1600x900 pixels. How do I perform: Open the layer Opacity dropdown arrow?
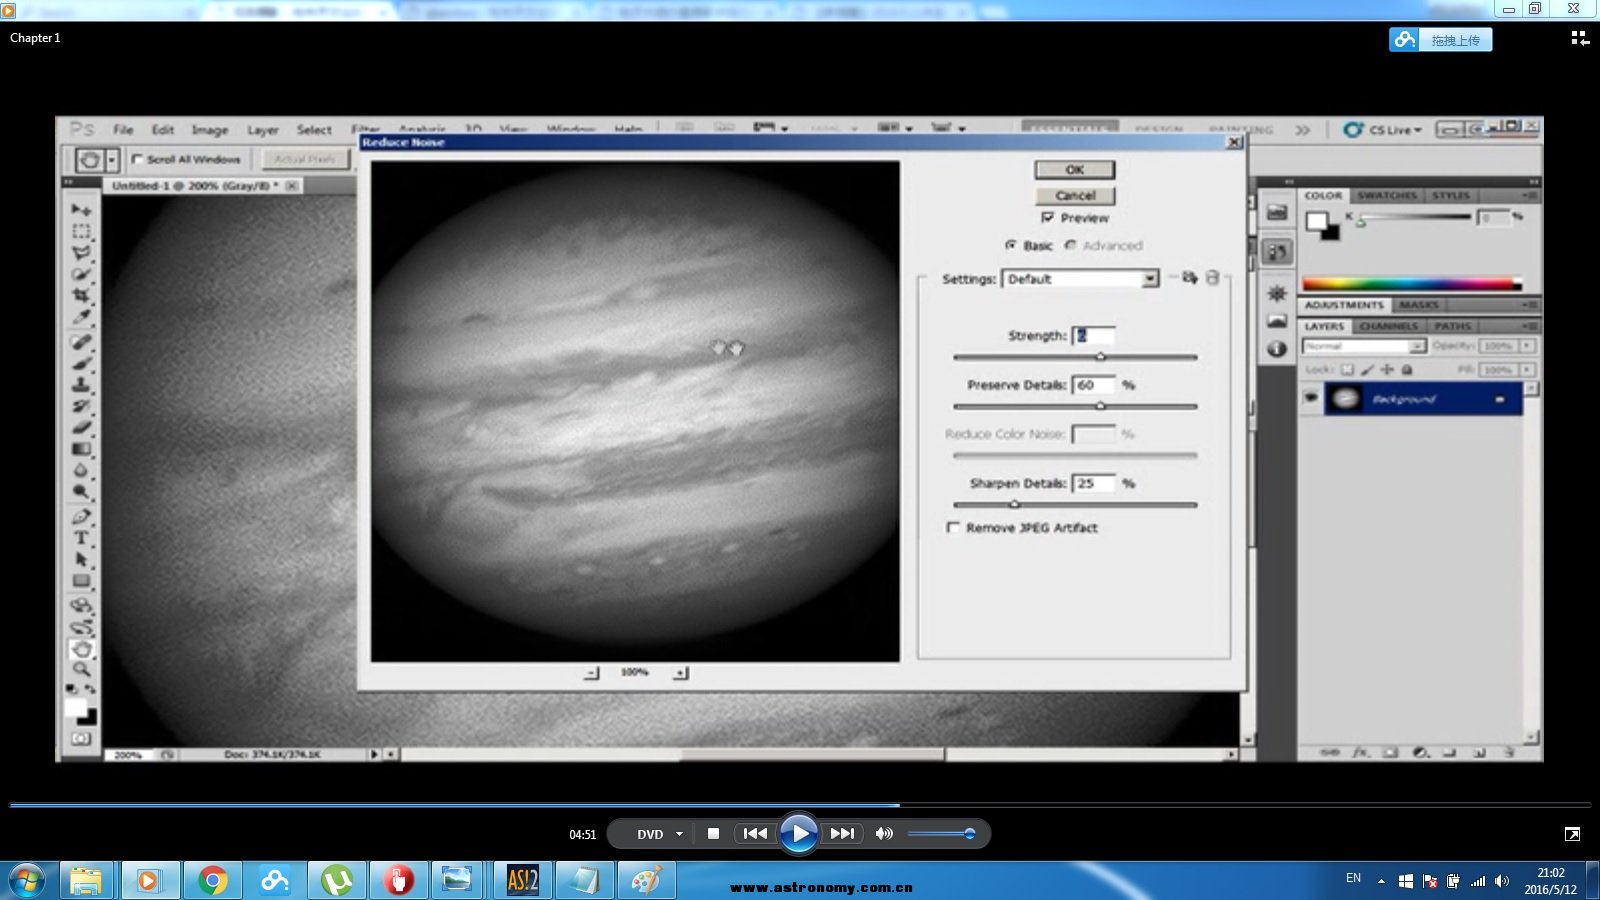(x=1527, y=346)
